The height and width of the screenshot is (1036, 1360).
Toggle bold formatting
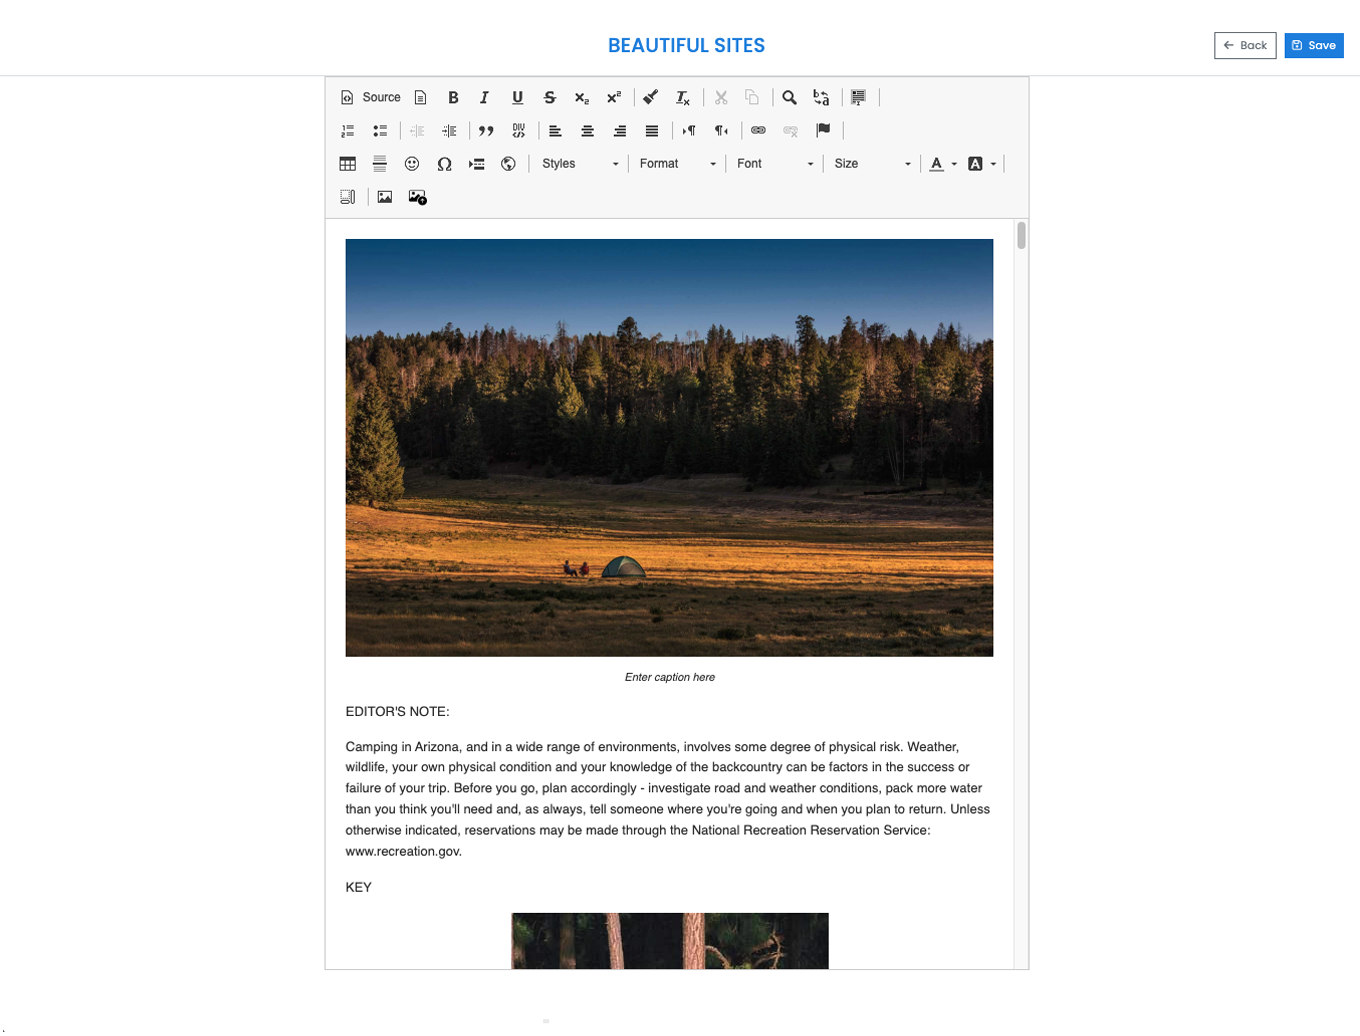point(453,98)
